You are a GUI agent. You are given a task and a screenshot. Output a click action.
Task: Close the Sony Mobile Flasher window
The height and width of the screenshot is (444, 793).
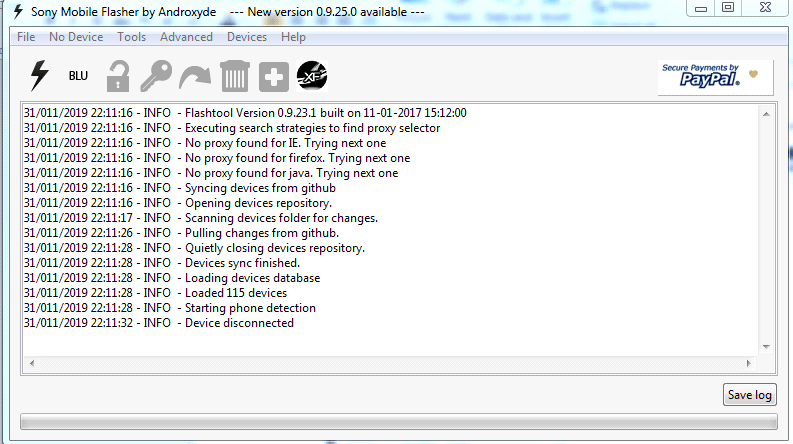(x=765, y=8)
